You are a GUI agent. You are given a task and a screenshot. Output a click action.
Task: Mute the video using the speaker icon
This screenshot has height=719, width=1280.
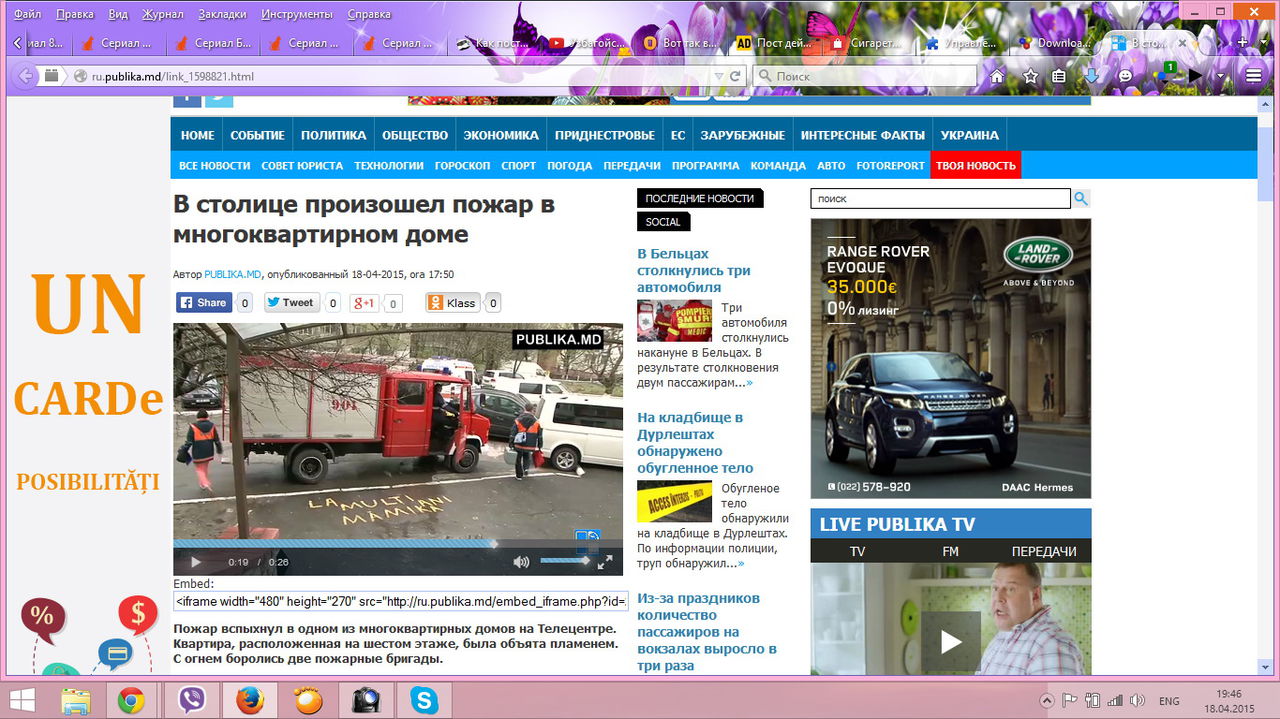click(521, 562)
